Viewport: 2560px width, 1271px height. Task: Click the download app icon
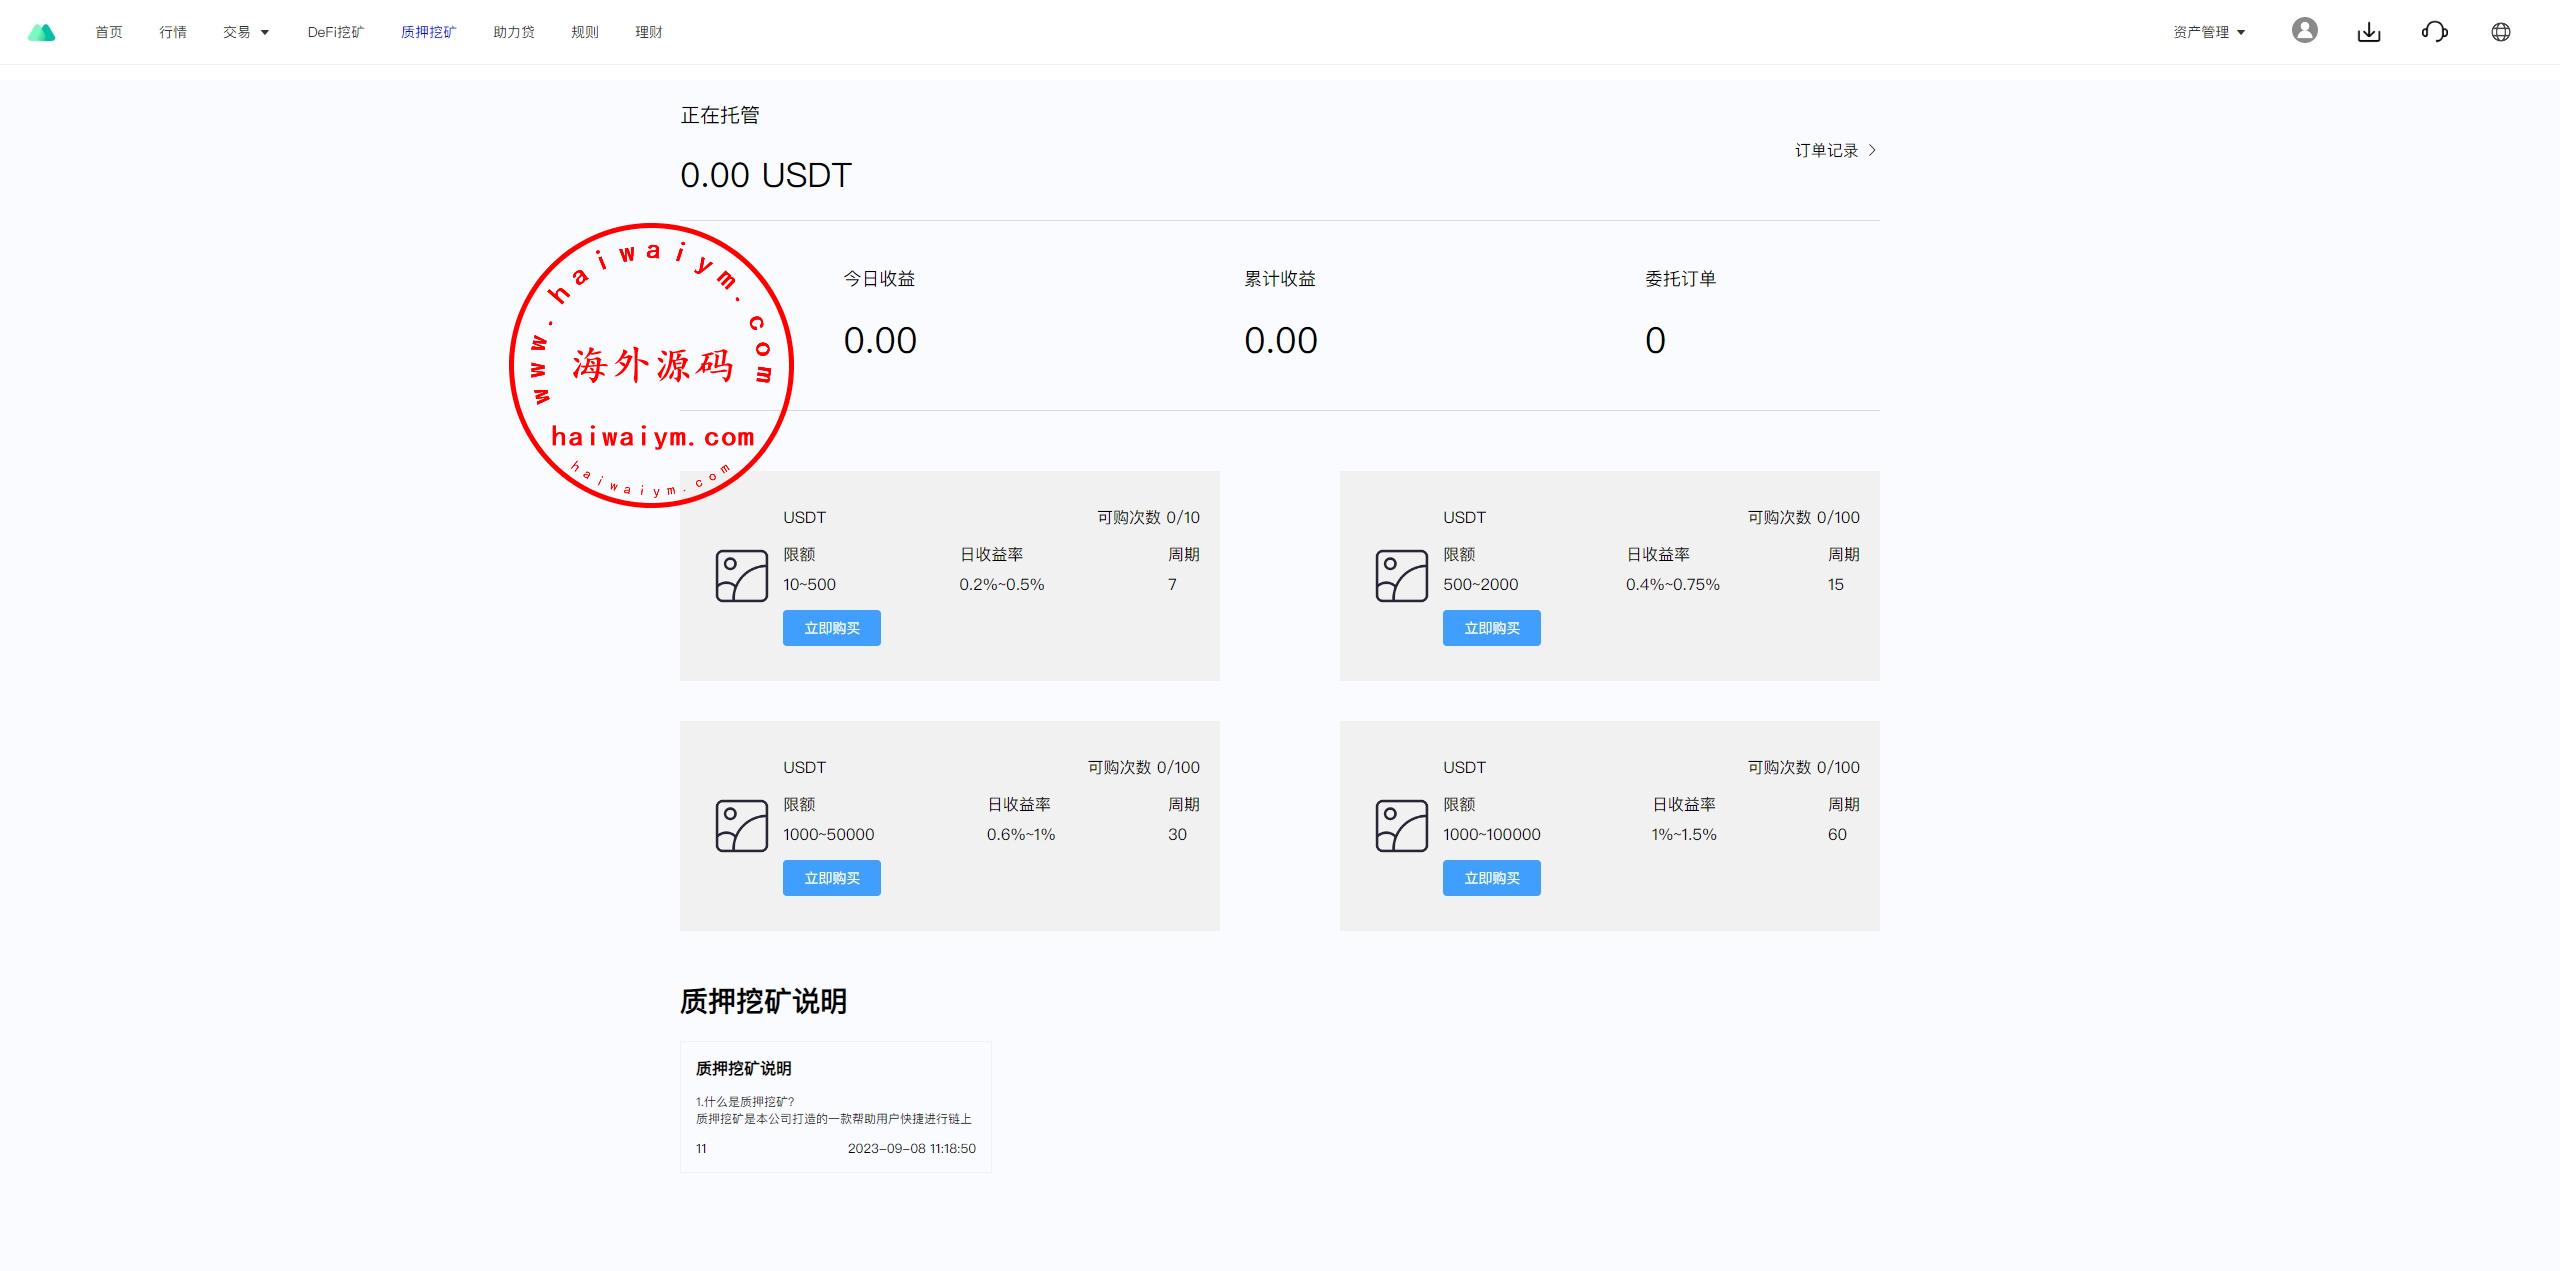pos(2369,32)
